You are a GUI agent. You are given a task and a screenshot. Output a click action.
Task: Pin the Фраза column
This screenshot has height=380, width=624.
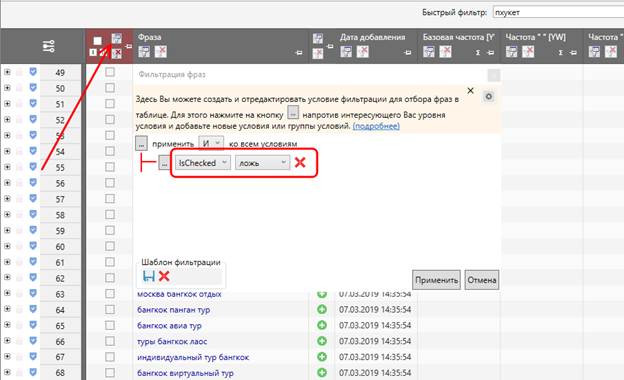(299, 53)
